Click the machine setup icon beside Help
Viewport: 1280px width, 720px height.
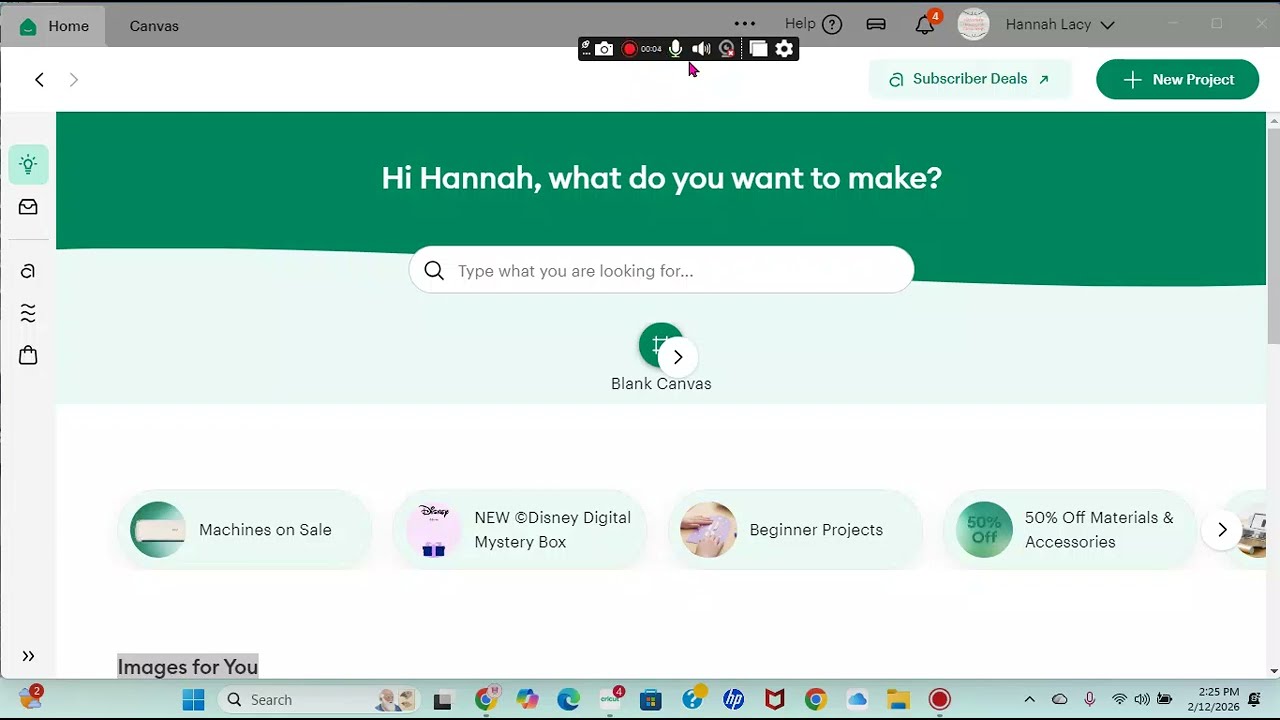click(876, 24)
